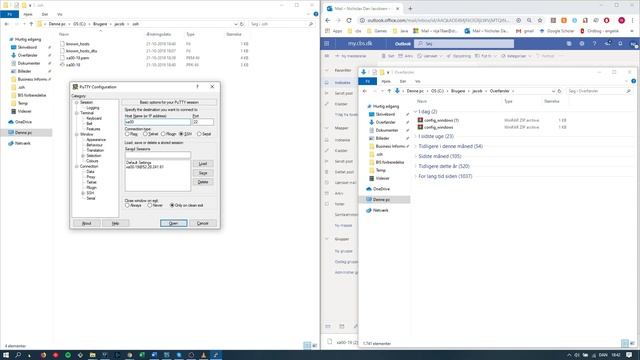
Task: Click the up arrow in left Explorer navigation
Action: tap(31, 24)
